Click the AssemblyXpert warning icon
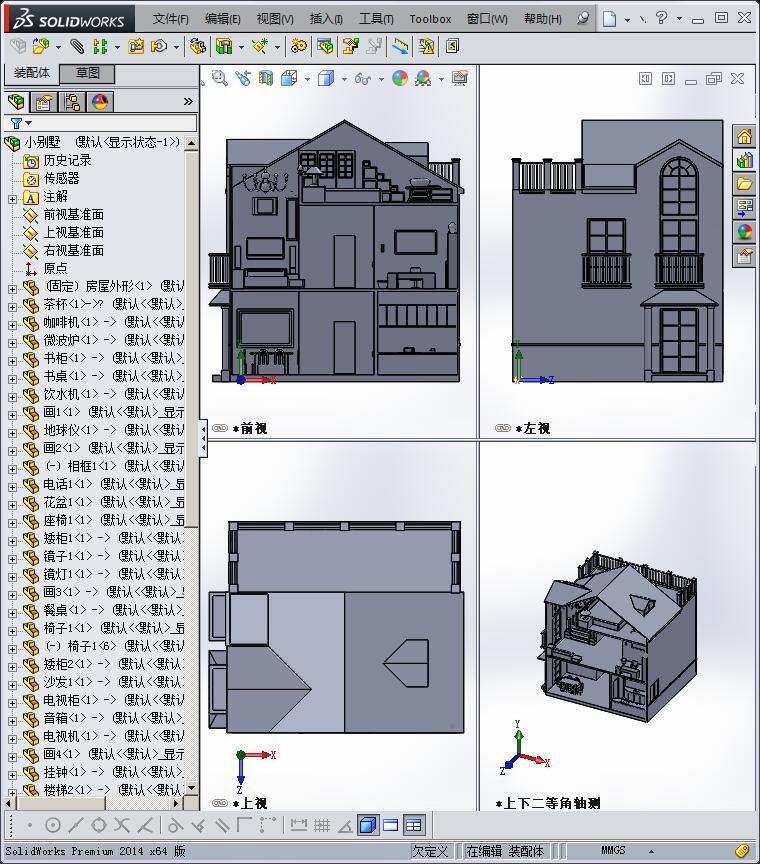Viewport: 760px width, 864px height. tap(426, 46)
